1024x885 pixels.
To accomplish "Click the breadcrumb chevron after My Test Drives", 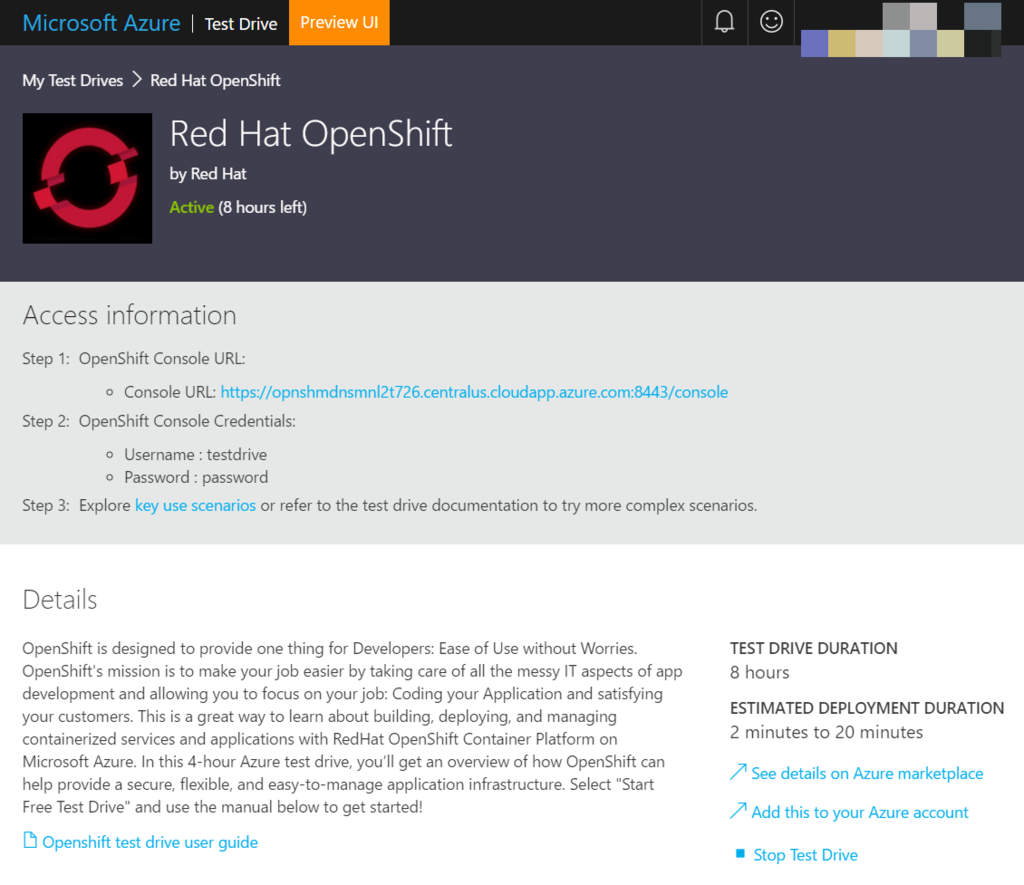I will click(136, 80).
